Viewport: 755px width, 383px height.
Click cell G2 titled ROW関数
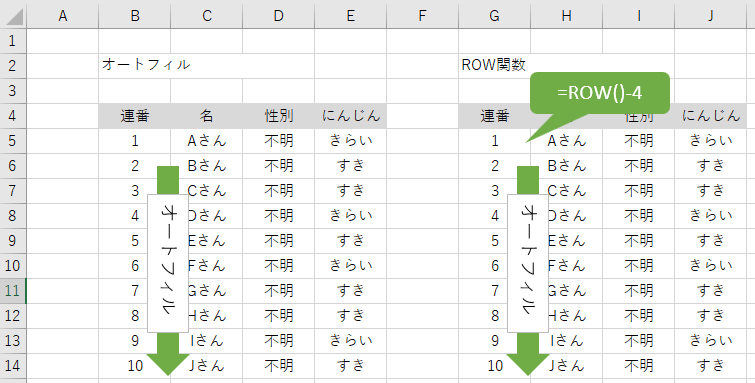(x=494, y=65)
